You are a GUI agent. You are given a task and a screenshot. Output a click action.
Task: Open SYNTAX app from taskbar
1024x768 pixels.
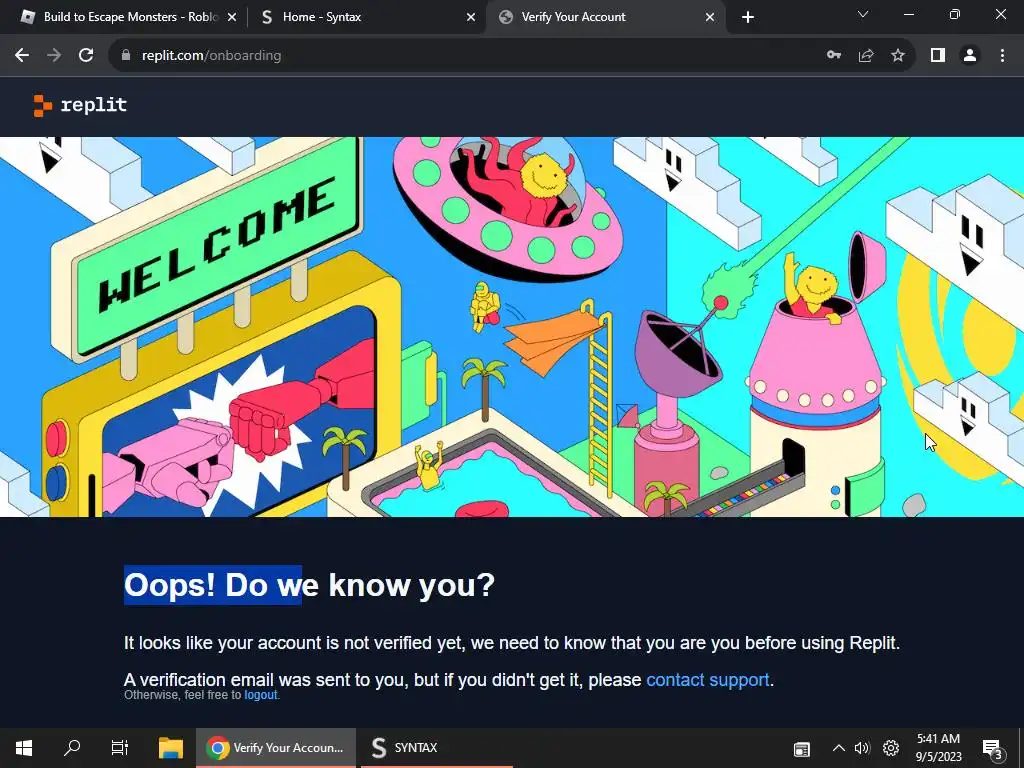[x=436, y=748]
